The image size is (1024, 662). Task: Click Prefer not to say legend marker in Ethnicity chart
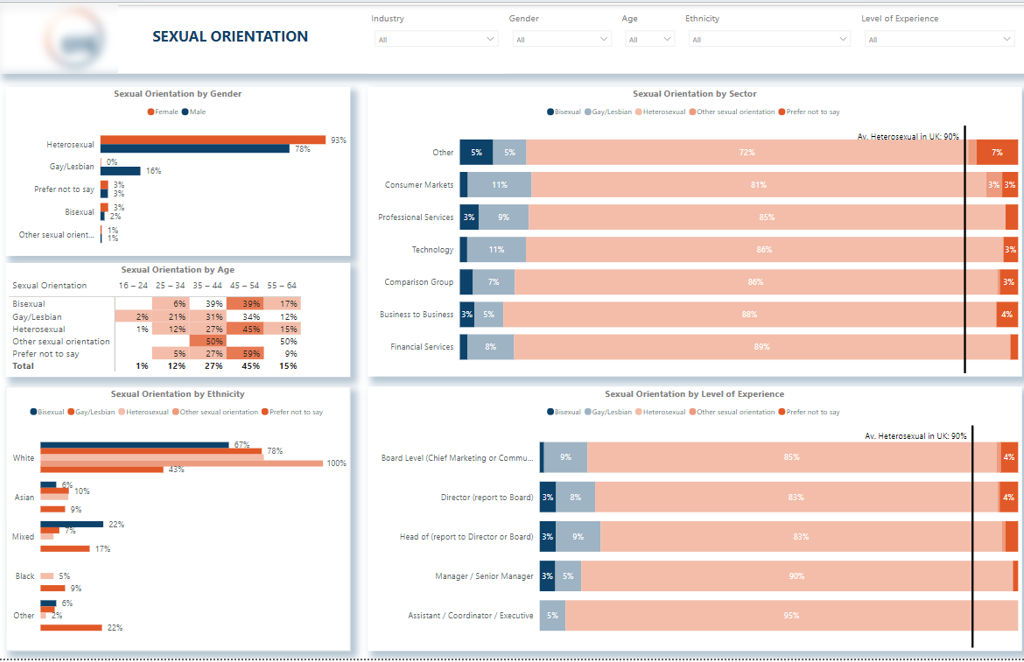266,412
